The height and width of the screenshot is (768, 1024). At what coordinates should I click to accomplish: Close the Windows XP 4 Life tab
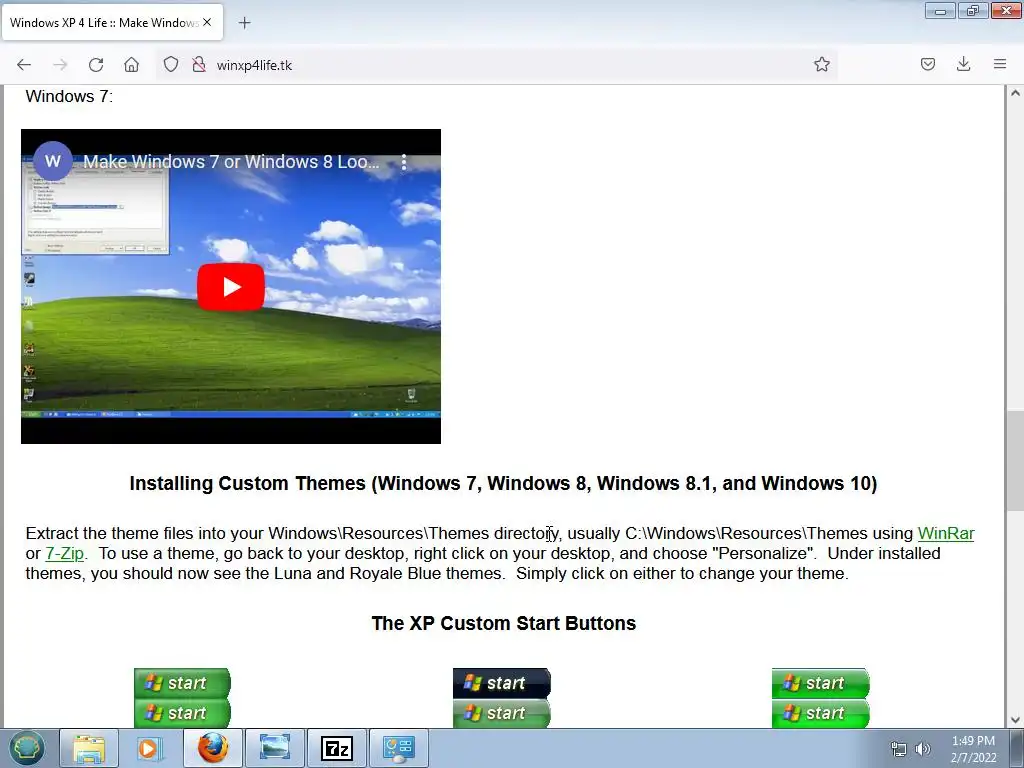pos(207,22)
